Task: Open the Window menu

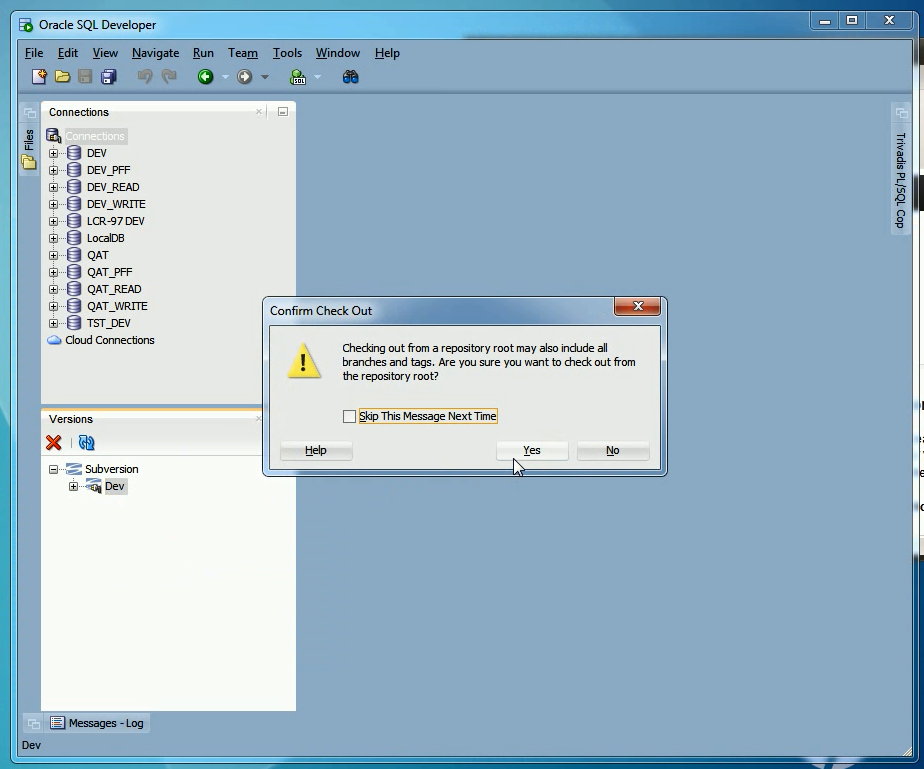Action: coord(338,53)
